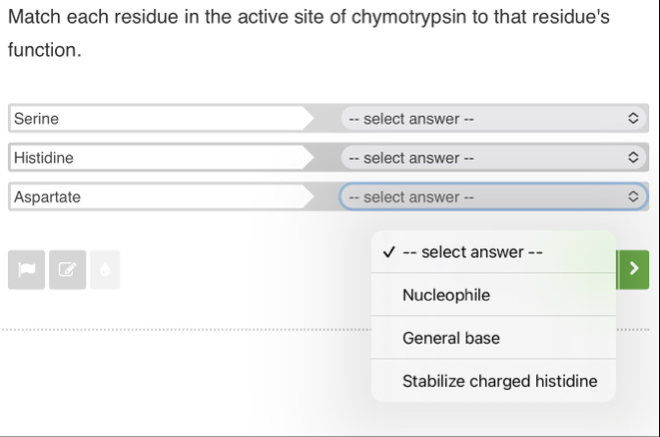Click the checkmark beside select answer
660x437 pixels.
[x=388, y=252]
